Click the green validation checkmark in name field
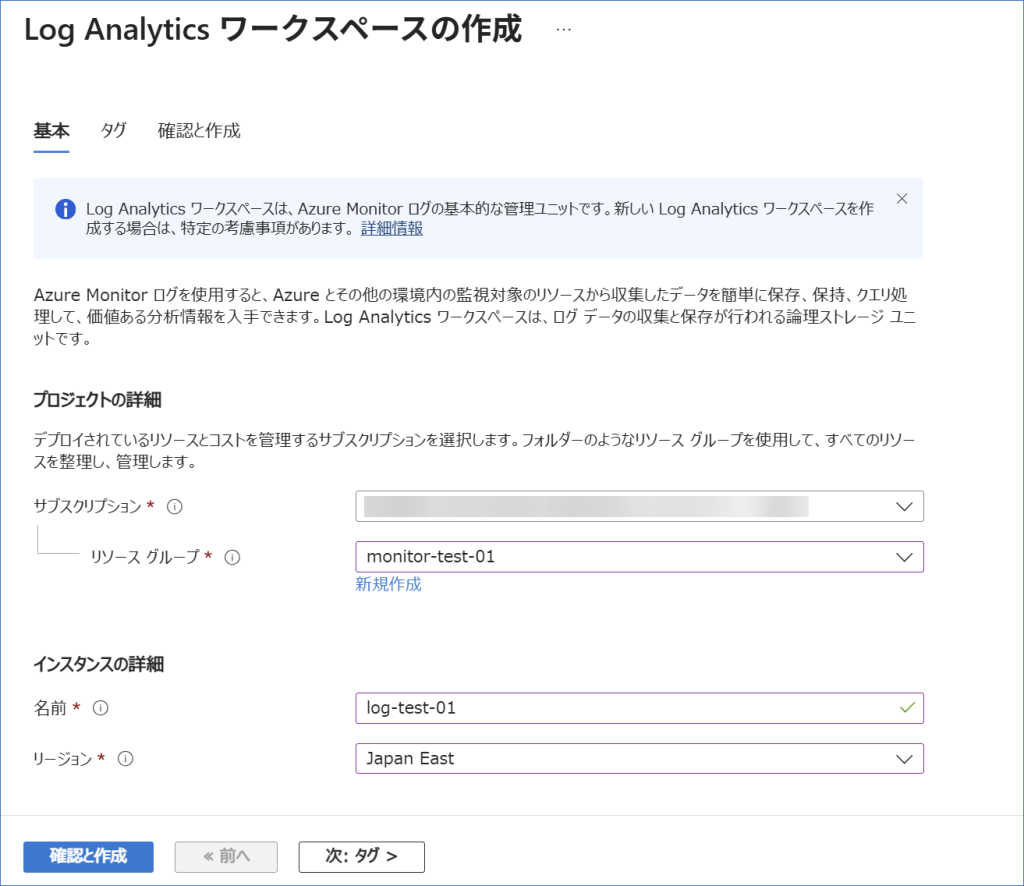The image size is (1024, 886). 907,708
